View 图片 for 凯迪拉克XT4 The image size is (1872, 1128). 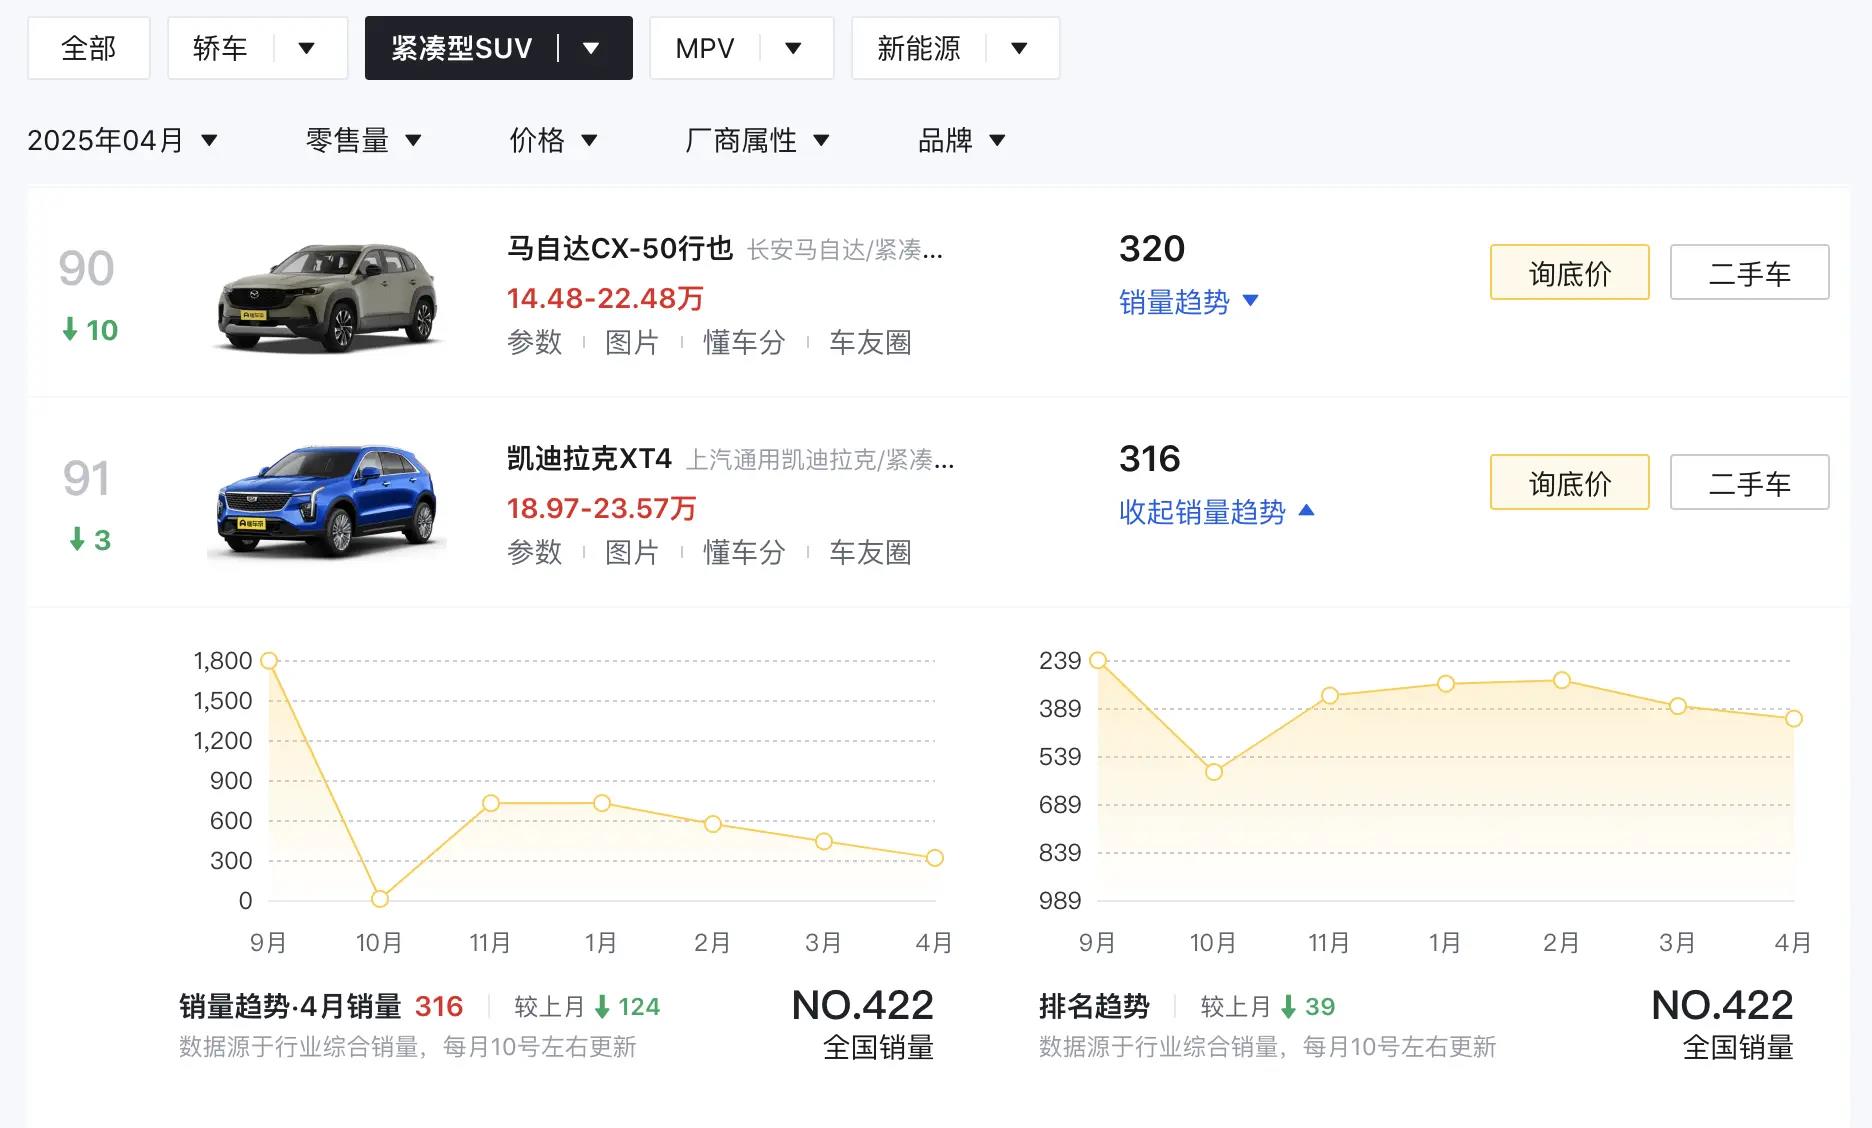click(x=632, y=552)
